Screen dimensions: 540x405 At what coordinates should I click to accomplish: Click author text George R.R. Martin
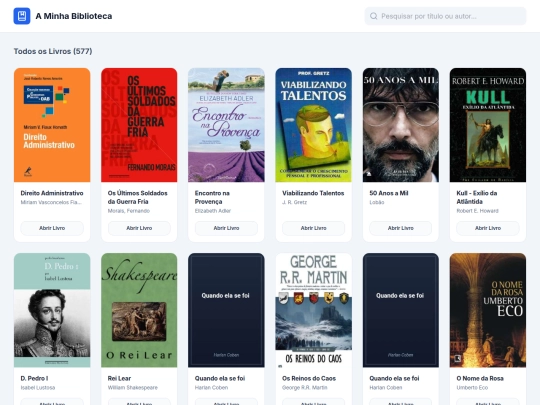(x=304, y=387)
